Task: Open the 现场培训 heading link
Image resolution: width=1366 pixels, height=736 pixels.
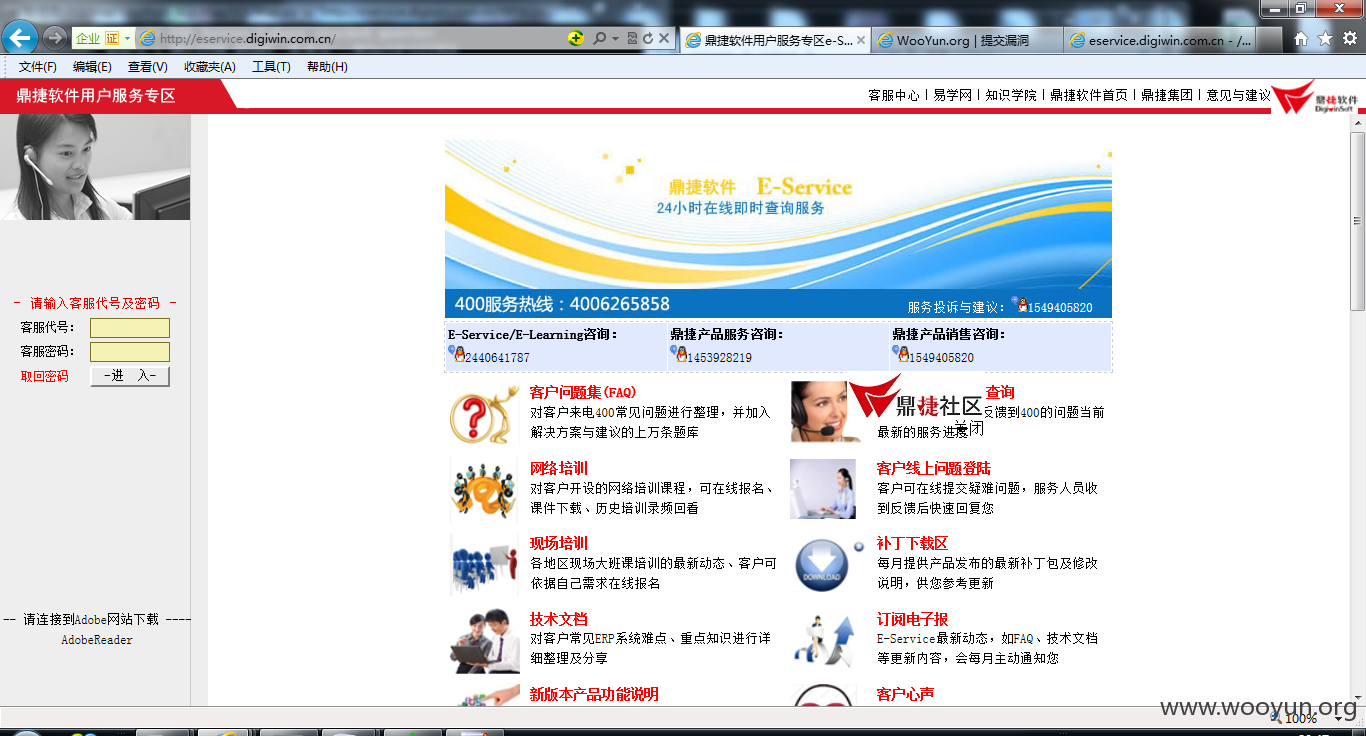Action: coord(559,543)
